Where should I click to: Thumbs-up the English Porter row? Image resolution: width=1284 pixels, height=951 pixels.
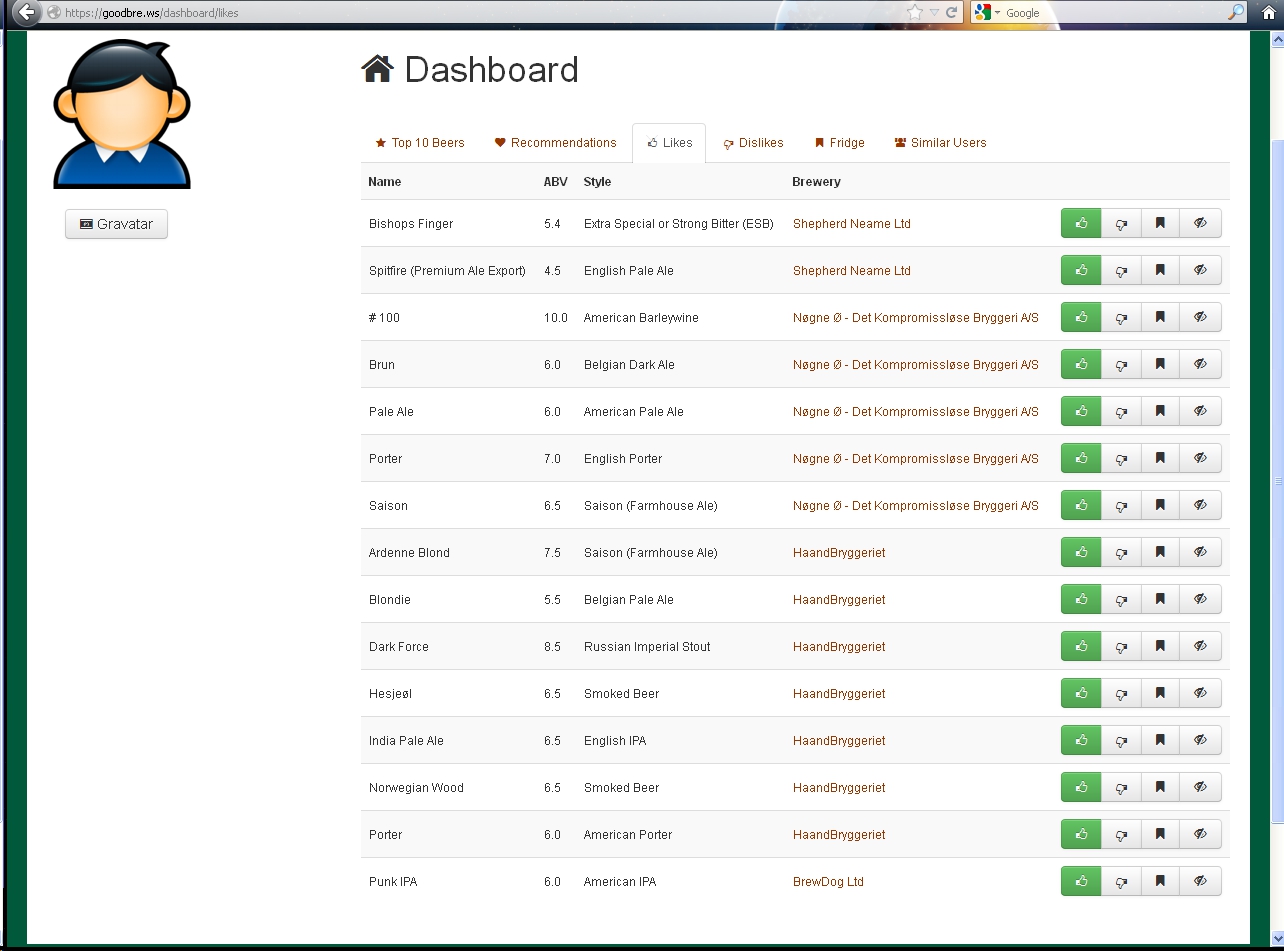(1081, 459)
